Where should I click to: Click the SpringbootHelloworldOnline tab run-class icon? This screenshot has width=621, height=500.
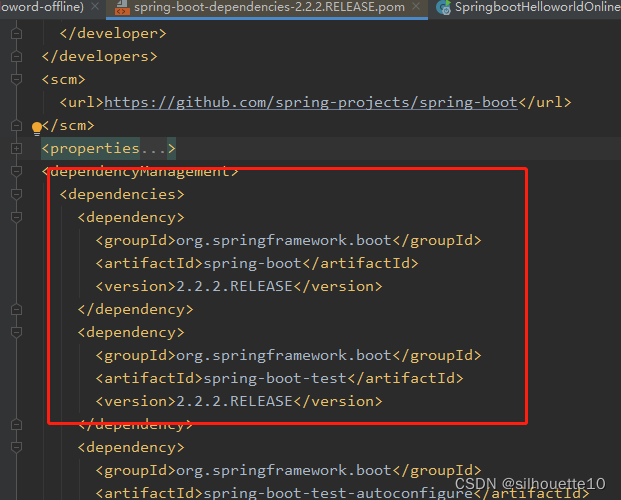(444, 7)
